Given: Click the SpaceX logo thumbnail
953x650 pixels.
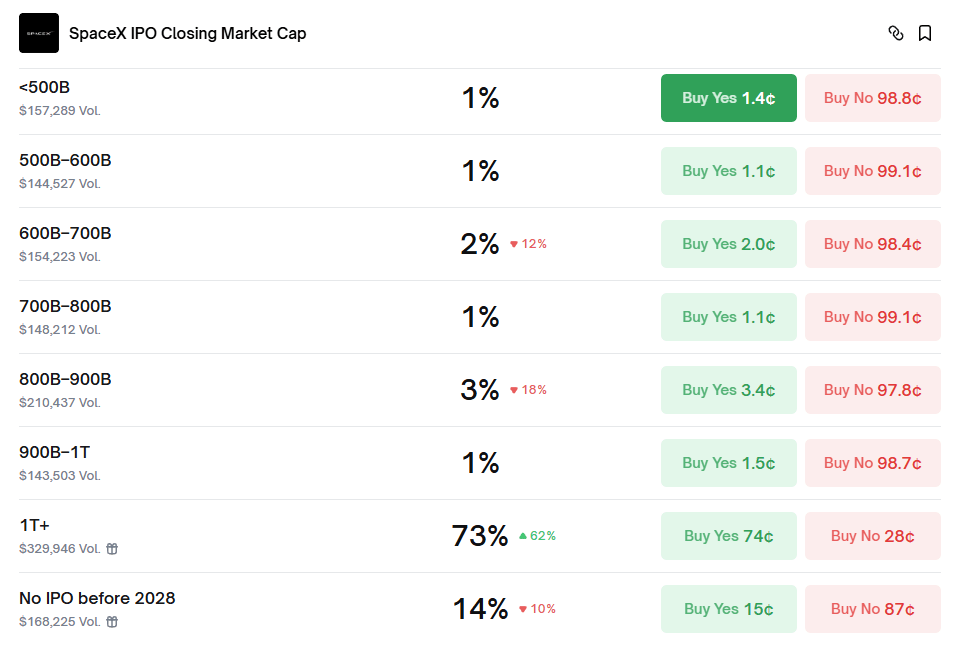Looking at the screenshot, I should [x=39, y=33].
